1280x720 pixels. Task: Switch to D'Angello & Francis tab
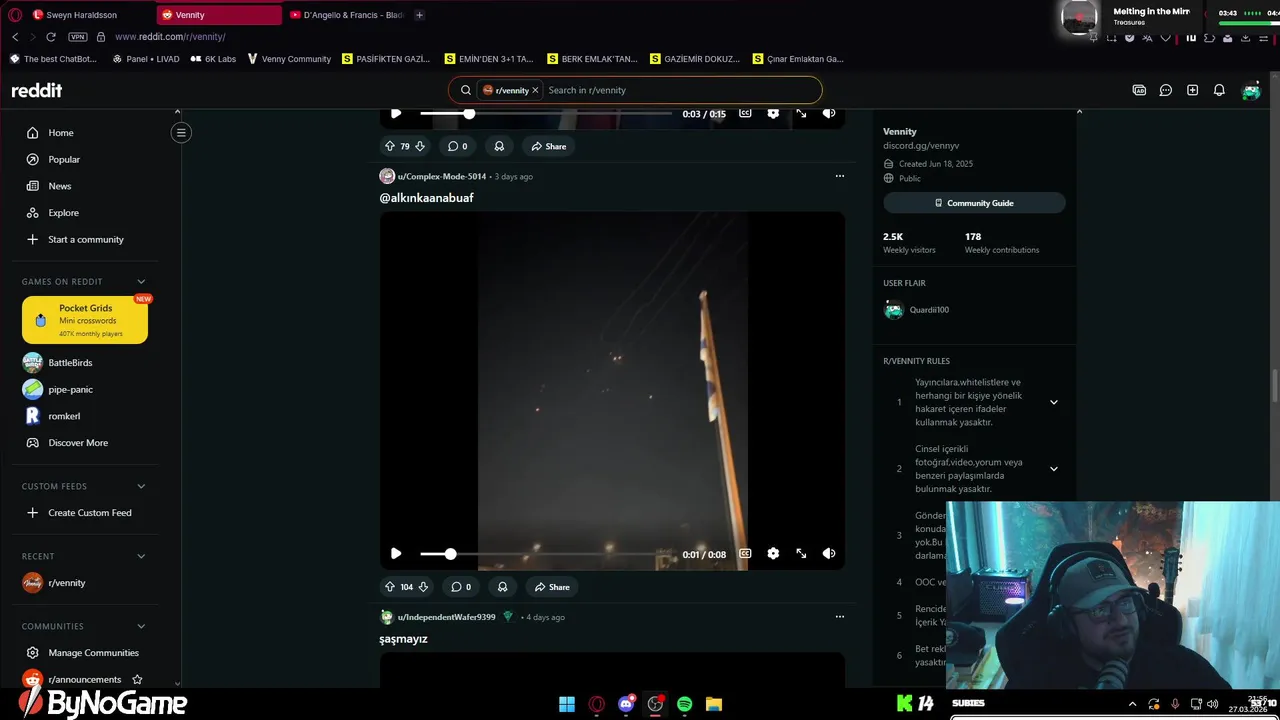(x=348, y=15)
